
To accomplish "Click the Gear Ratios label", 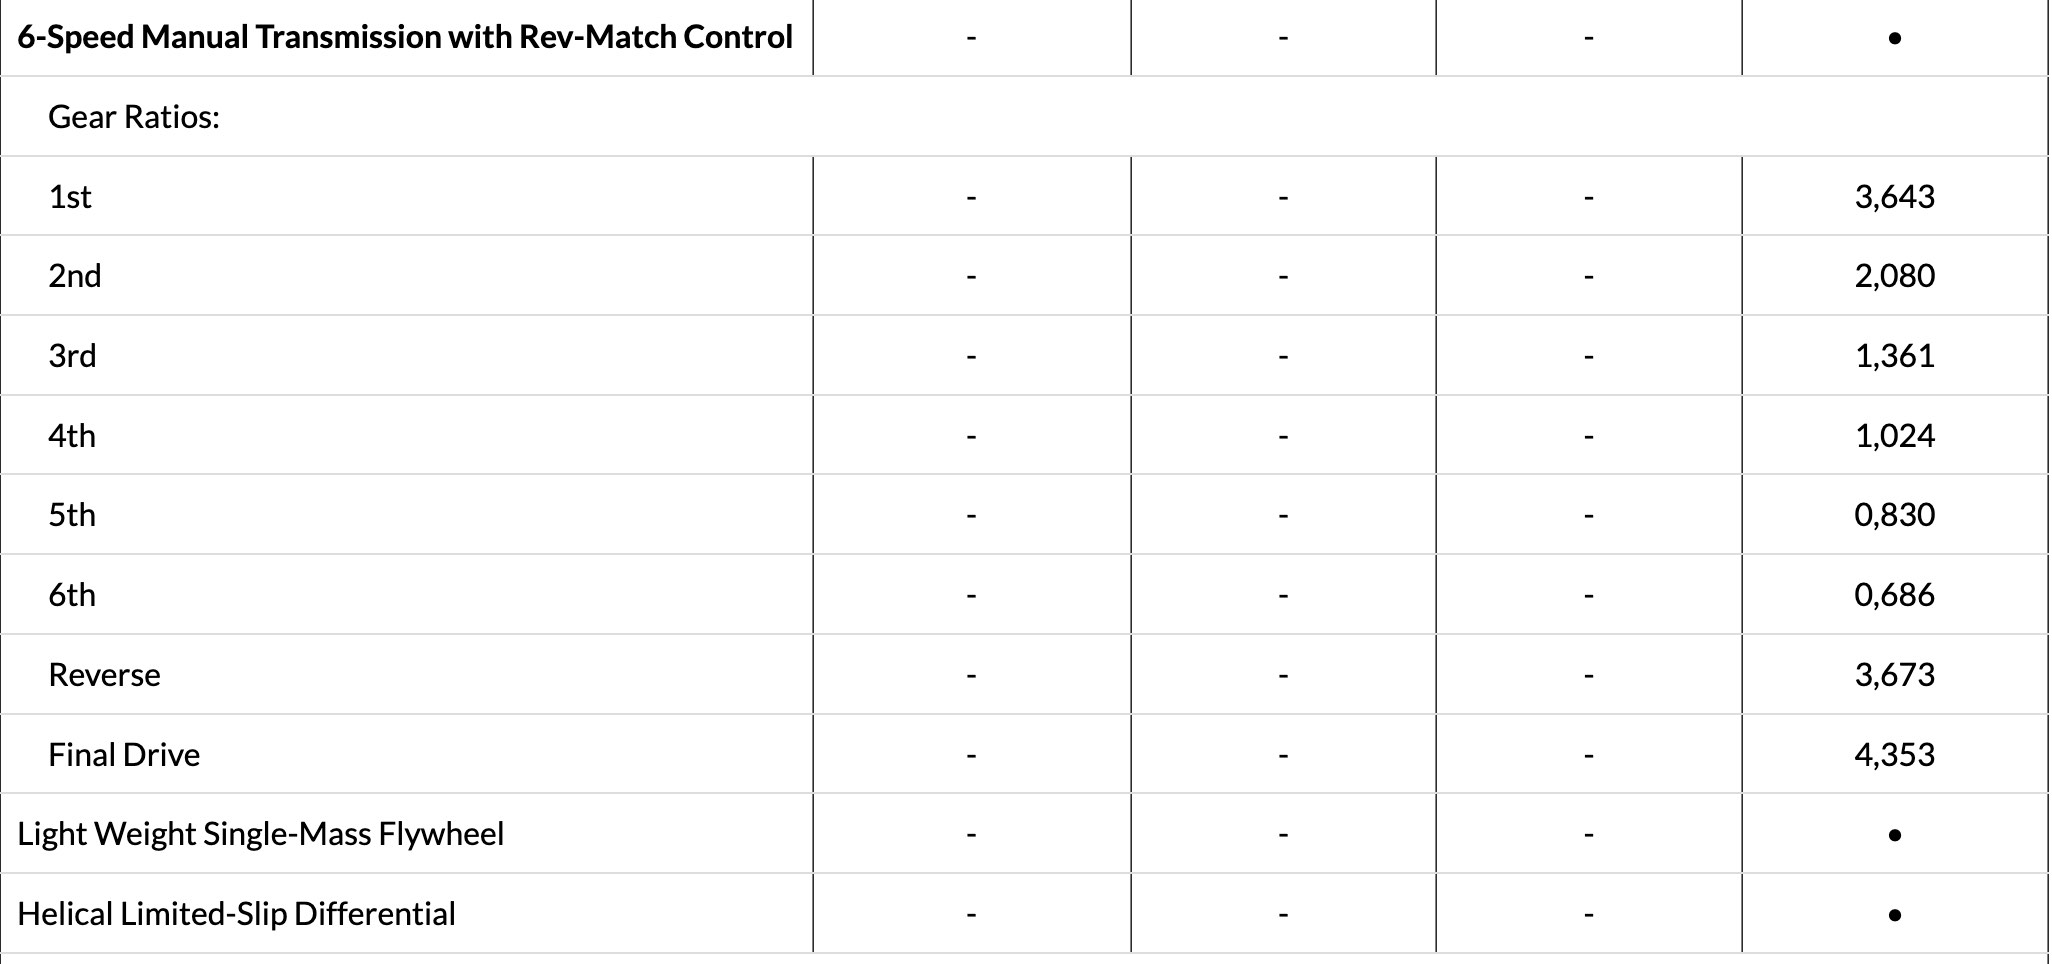I will (x=133, y=117).
